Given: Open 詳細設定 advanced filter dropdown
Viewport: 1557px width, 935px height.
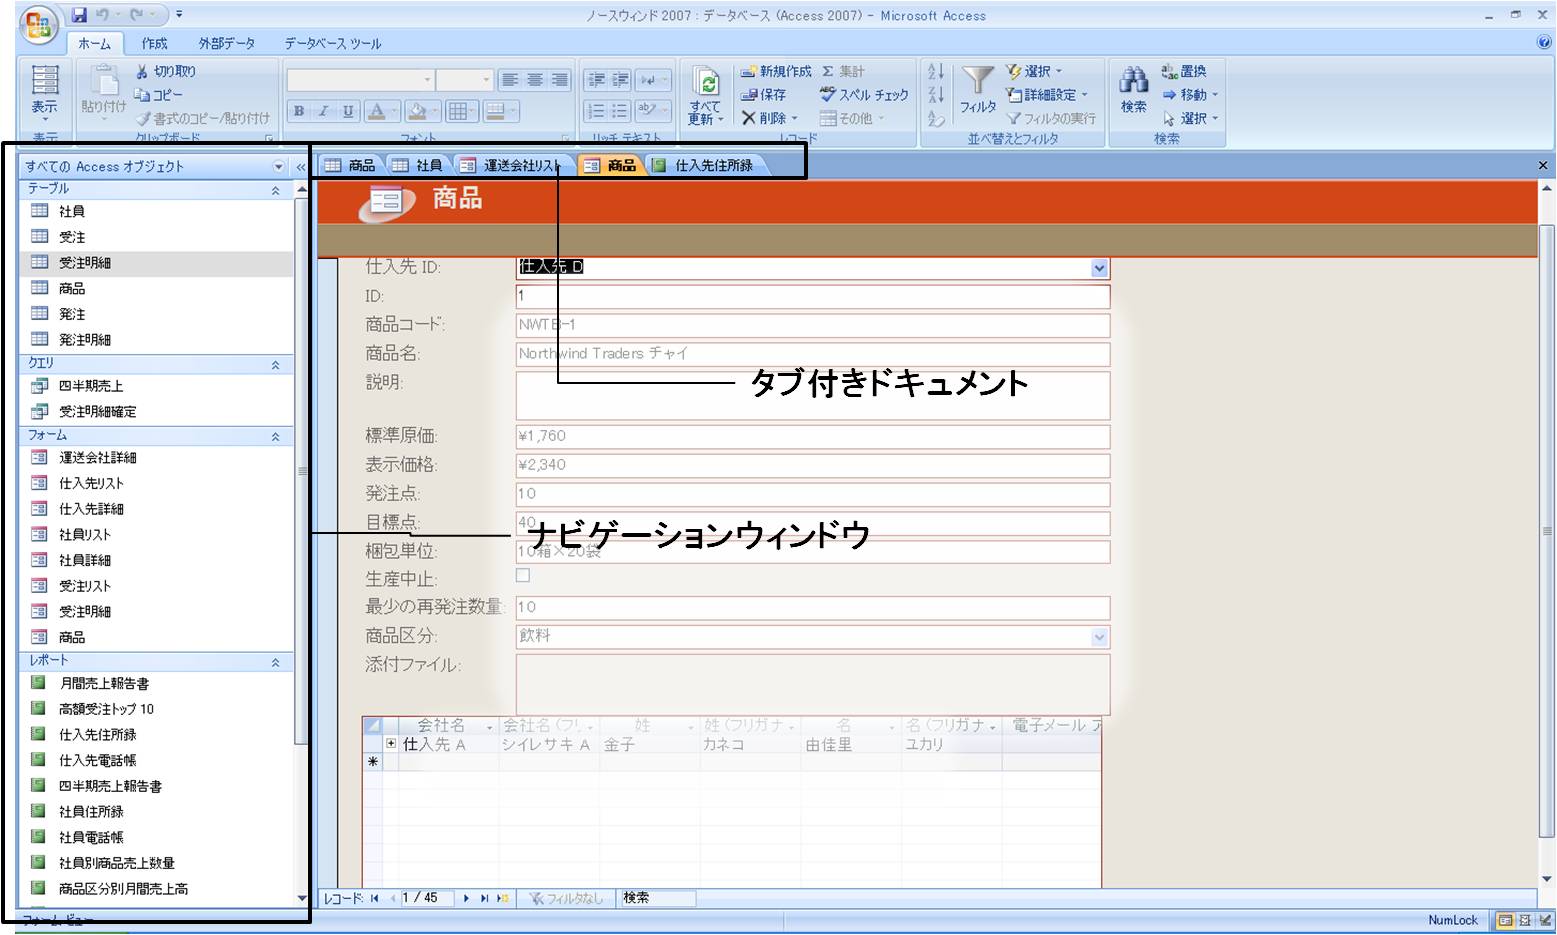Looking at the screenshot, I should pos(1047,94).
